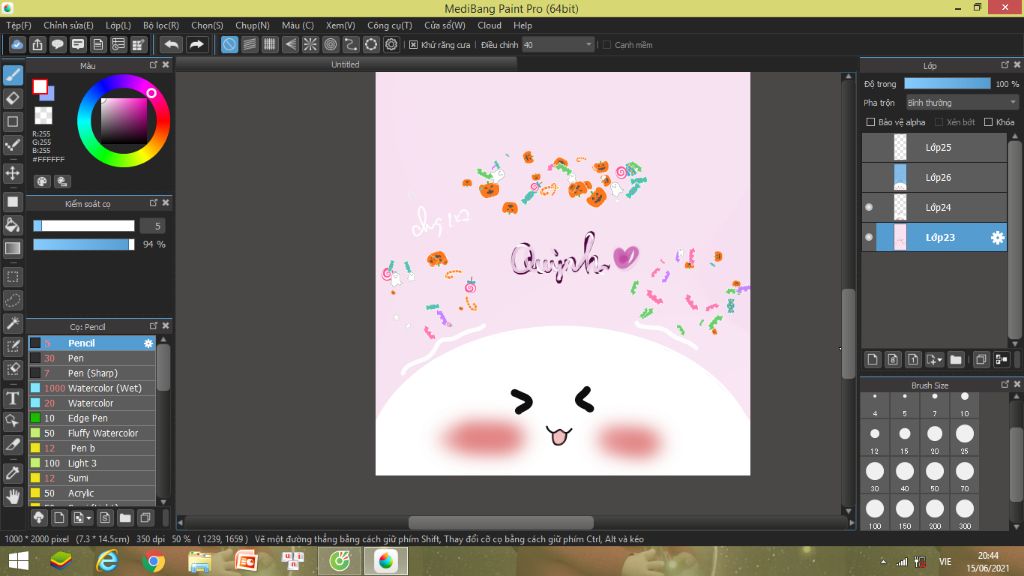Select the Brush tool in left toolbar
Image resolution: width=1024 pixels, height=576 pixels.
tap(12, 75)
